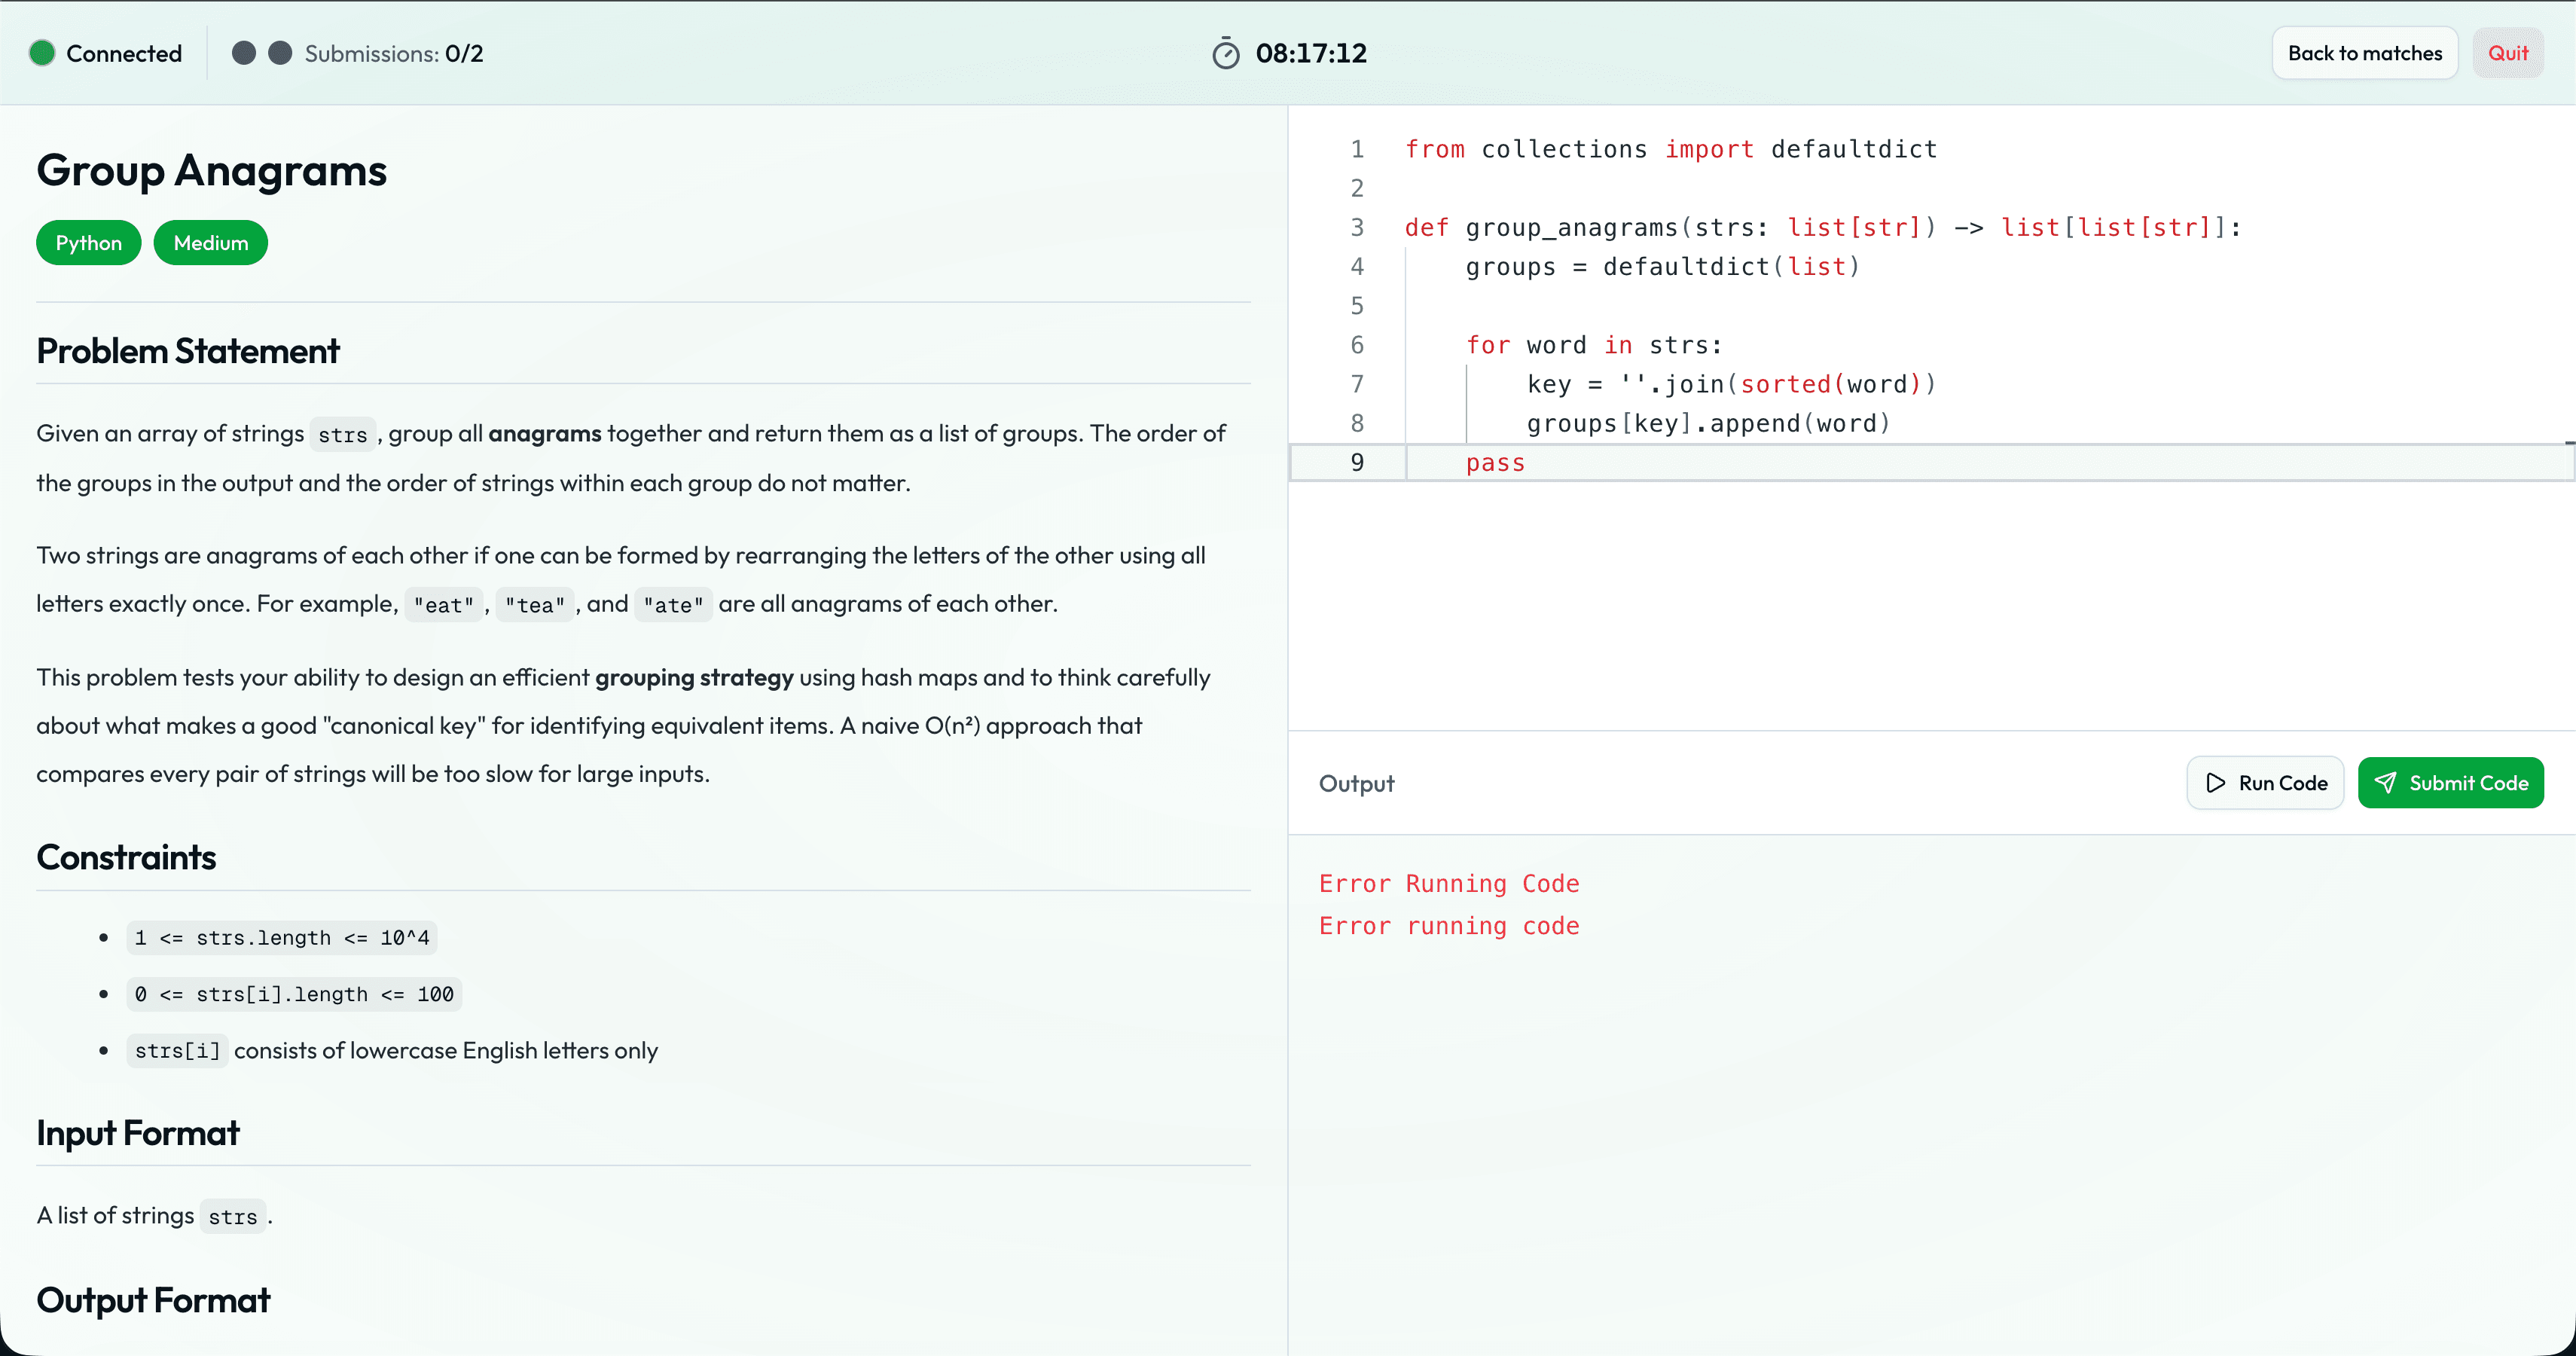Go back to matches
The height and width of the screenshot is (1356, 2576).
[x=2364, y=53]
